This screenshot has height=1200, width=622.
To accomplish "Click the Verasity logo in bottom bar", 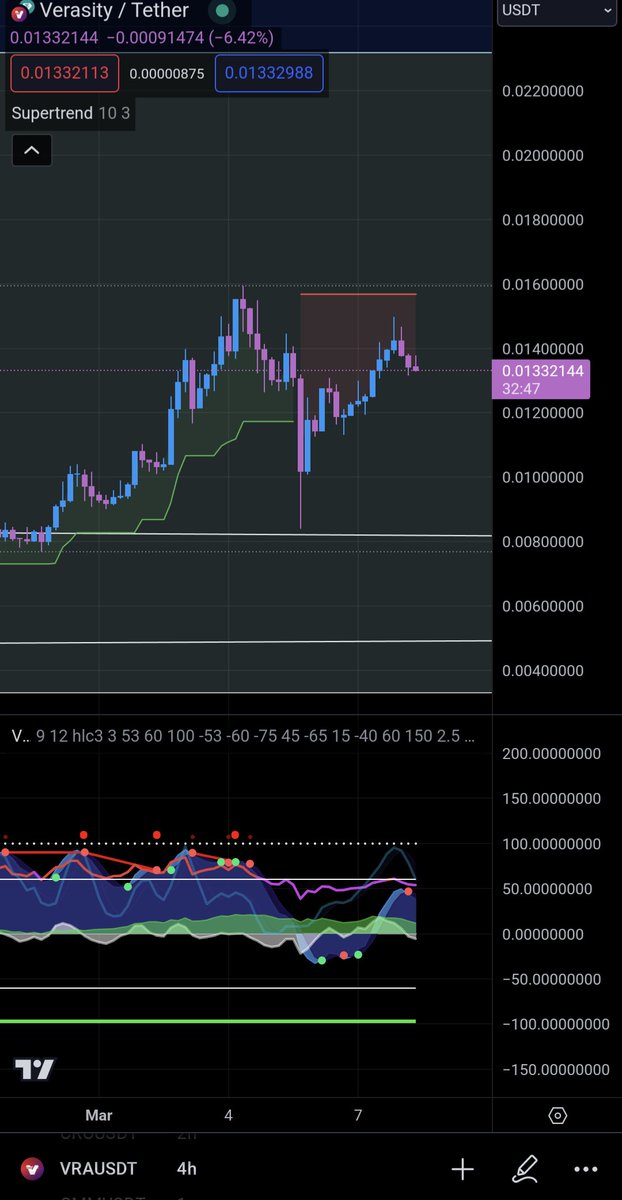I will (32, 1168).
